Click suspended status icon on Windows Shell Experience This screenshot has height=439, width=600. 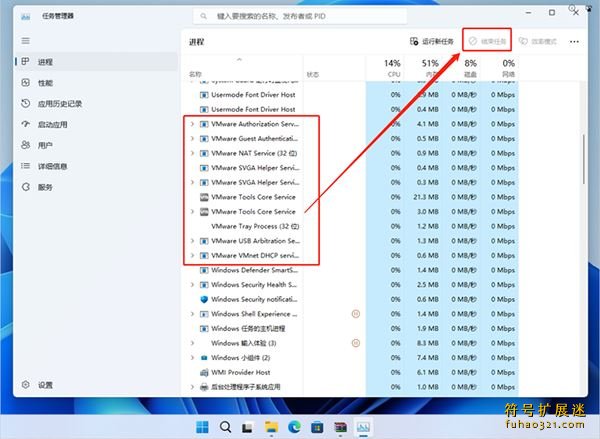click(x=355, y=314)
